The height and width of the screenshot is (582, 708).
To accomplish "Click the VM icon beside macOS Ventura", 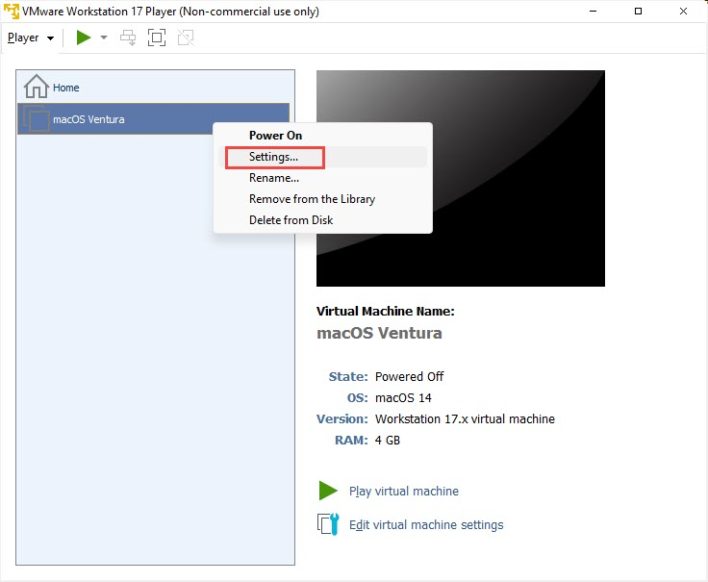I will (36, 120).
